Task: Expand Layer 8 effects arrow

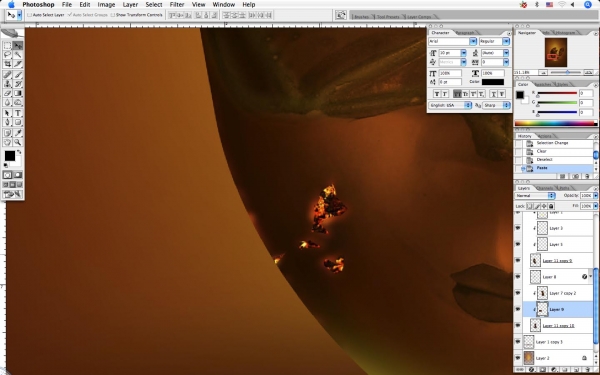Action: (x=591, y=277)
